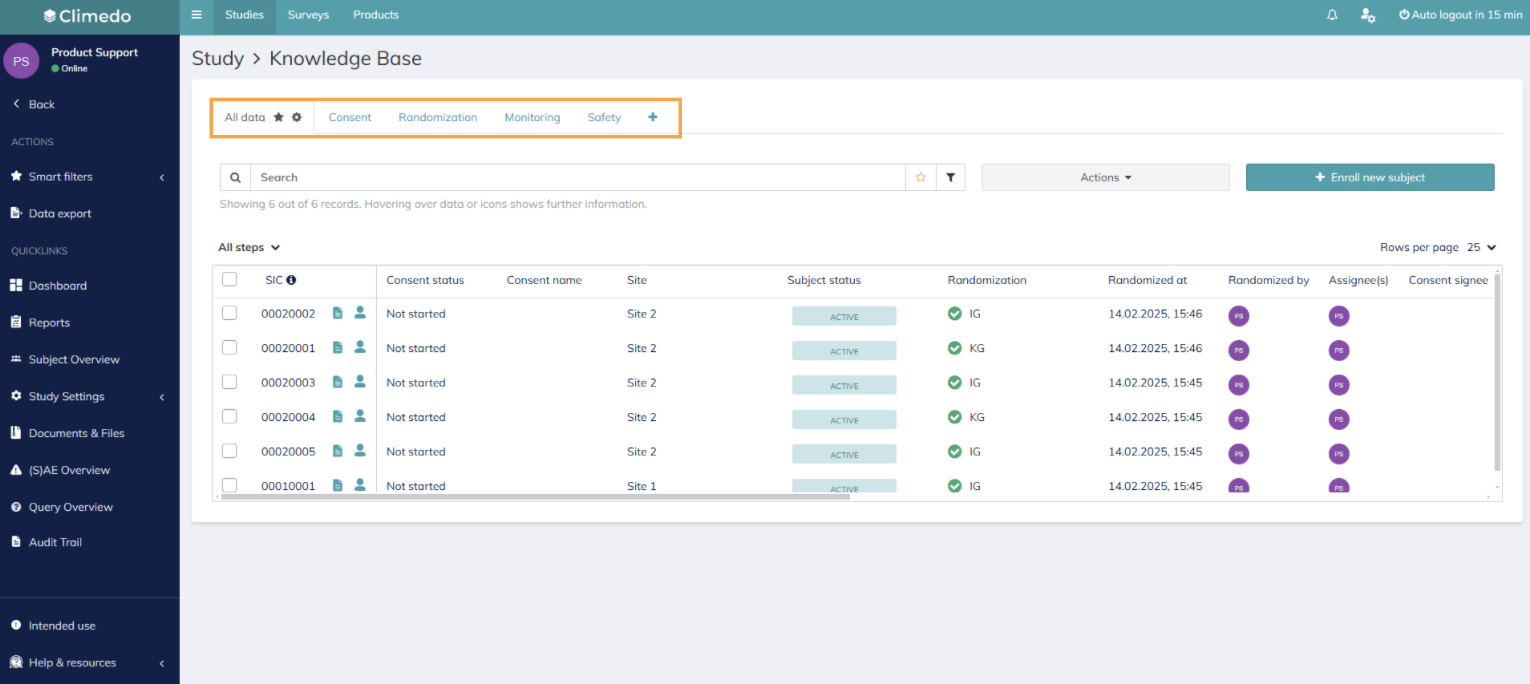Click the filter funnel icon next to search

[951, 177]
